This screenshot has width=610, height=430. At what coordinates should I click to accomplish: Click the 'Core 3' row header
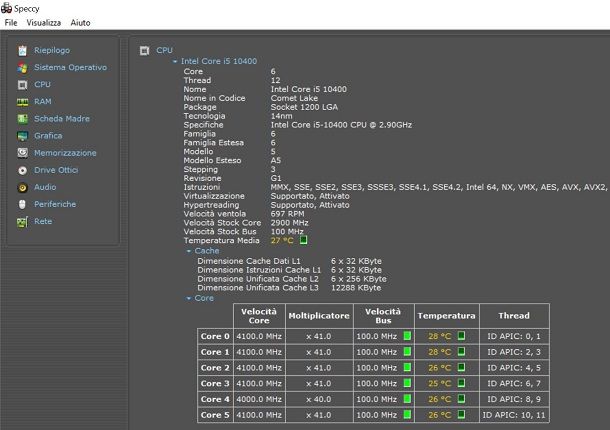215,384
